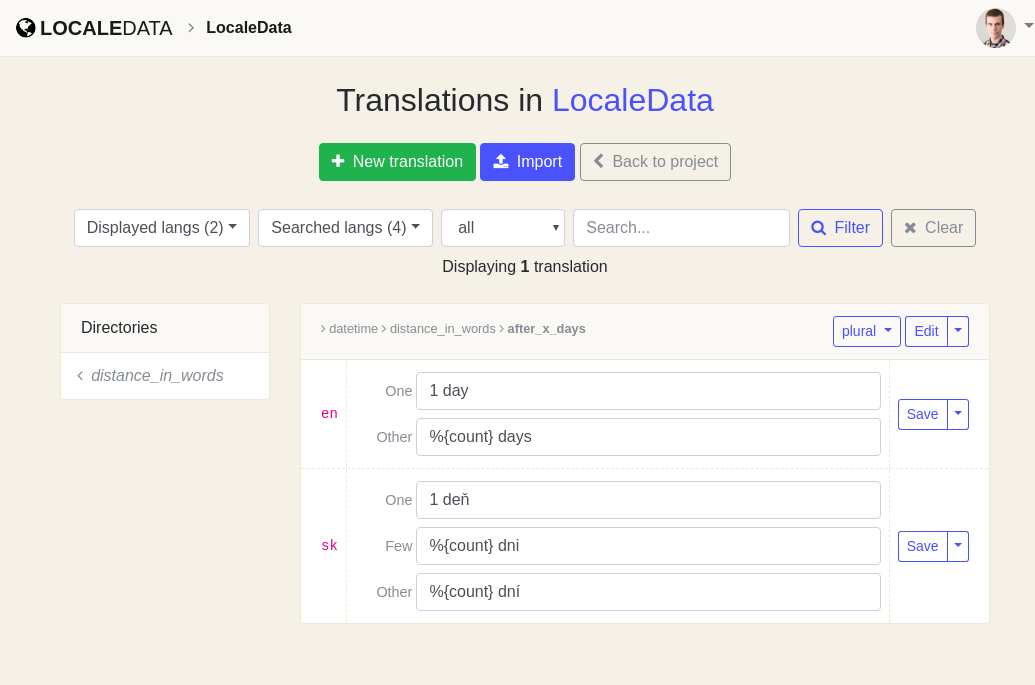Click the LocaleData globe logo icon
This screenshot has height=685, width=1035.
pyautogui.click(x=26, y=28)
